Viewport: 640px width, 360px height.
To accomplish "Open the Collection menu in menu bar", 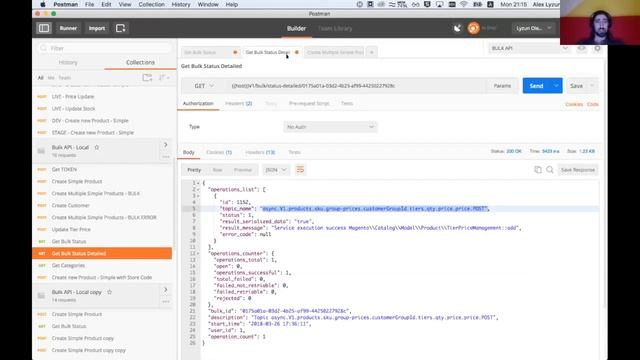I will point(151,4).
